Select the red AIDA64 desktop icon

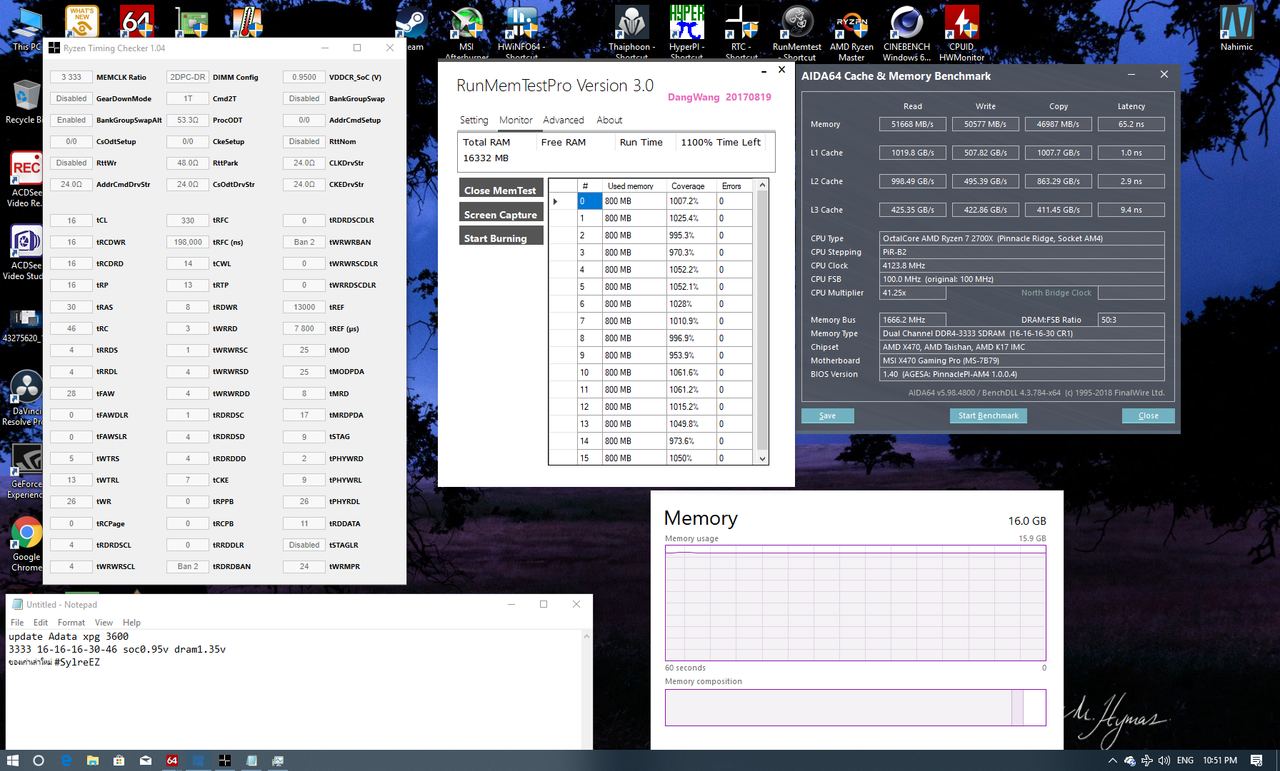137,22
